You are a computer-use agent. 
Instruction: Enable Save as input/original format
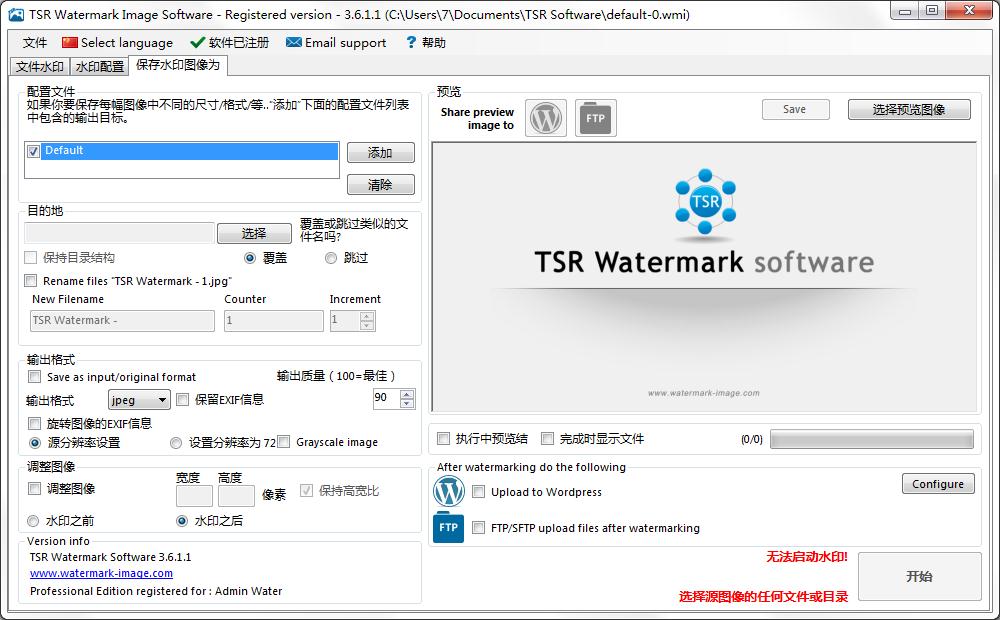(x=34, y=376)
